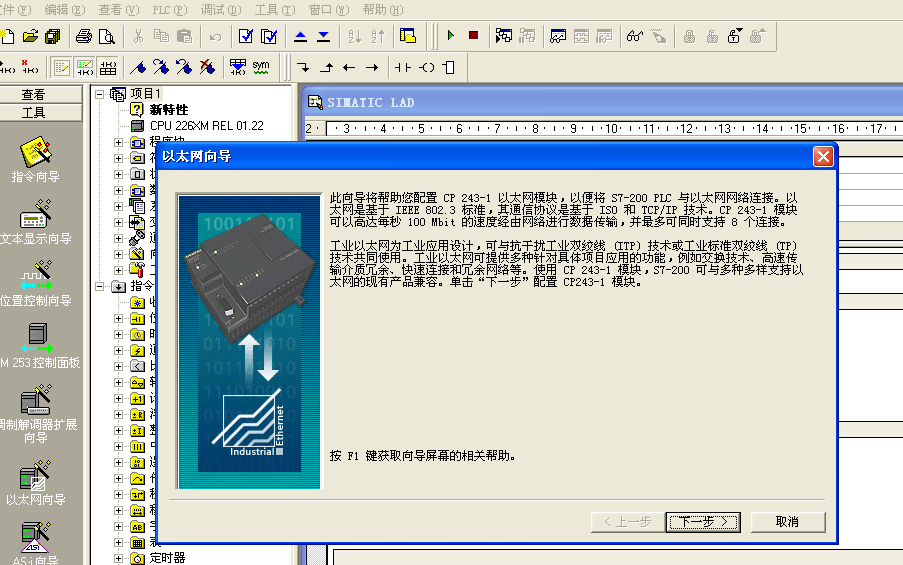Click 下一步 in the Ethernet wizard
903x565 pixels.
[703, 522]
